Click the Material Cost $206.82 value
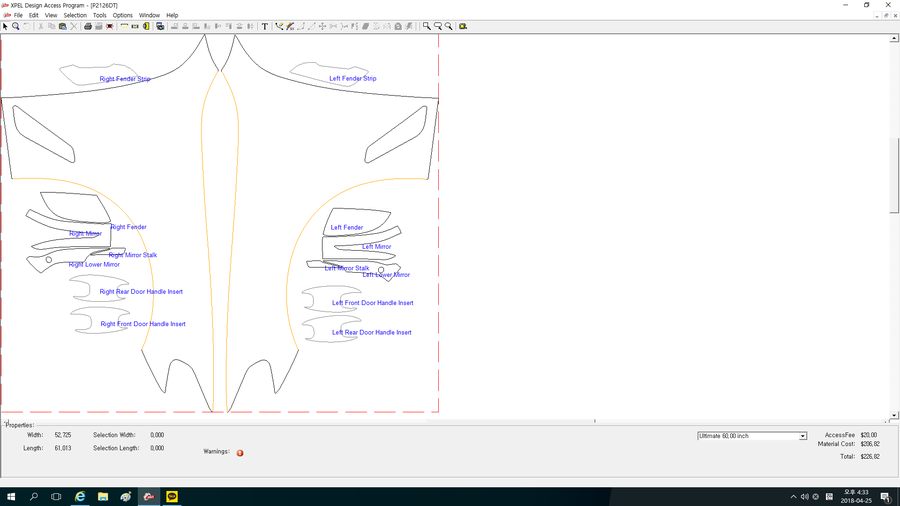The image size is (900, 506). [870, 444]
